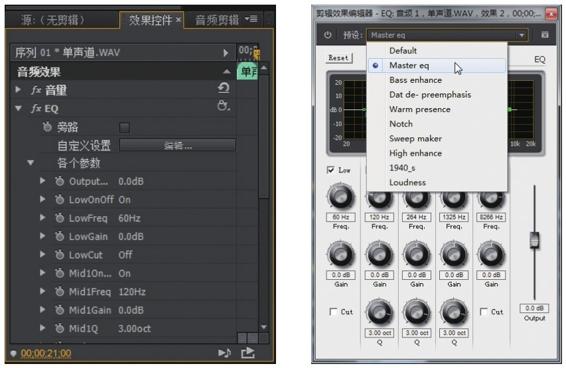Expand the Mid1Gain parameter row
566x368 pixels.
[x=43, y=309]
